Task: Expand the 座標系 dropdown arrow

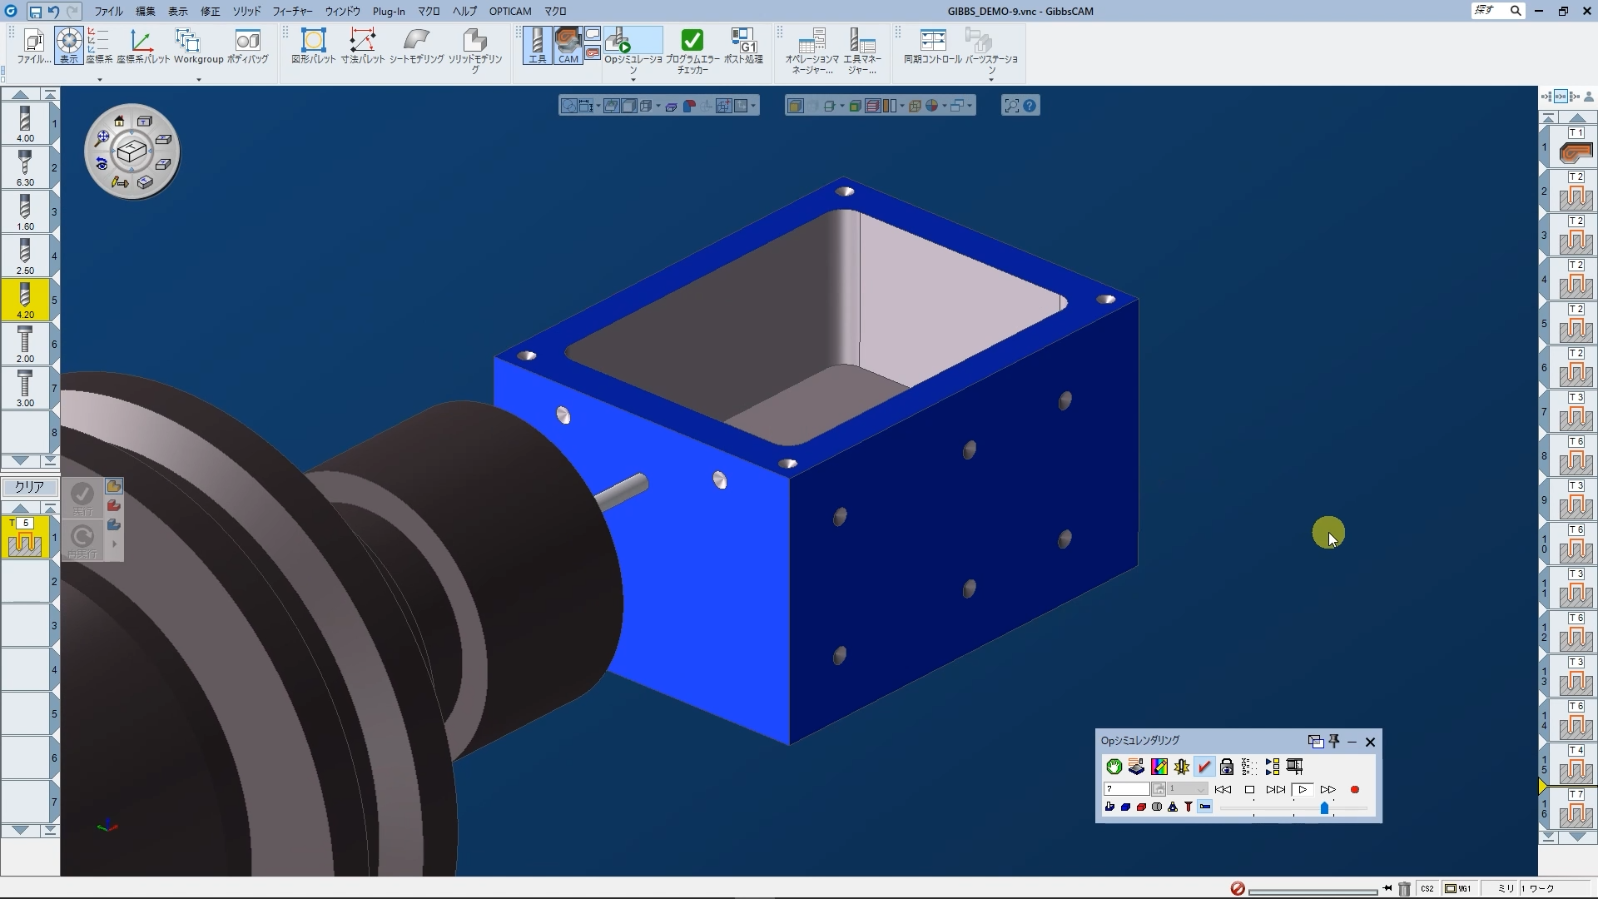Action: tap(99, 79)
